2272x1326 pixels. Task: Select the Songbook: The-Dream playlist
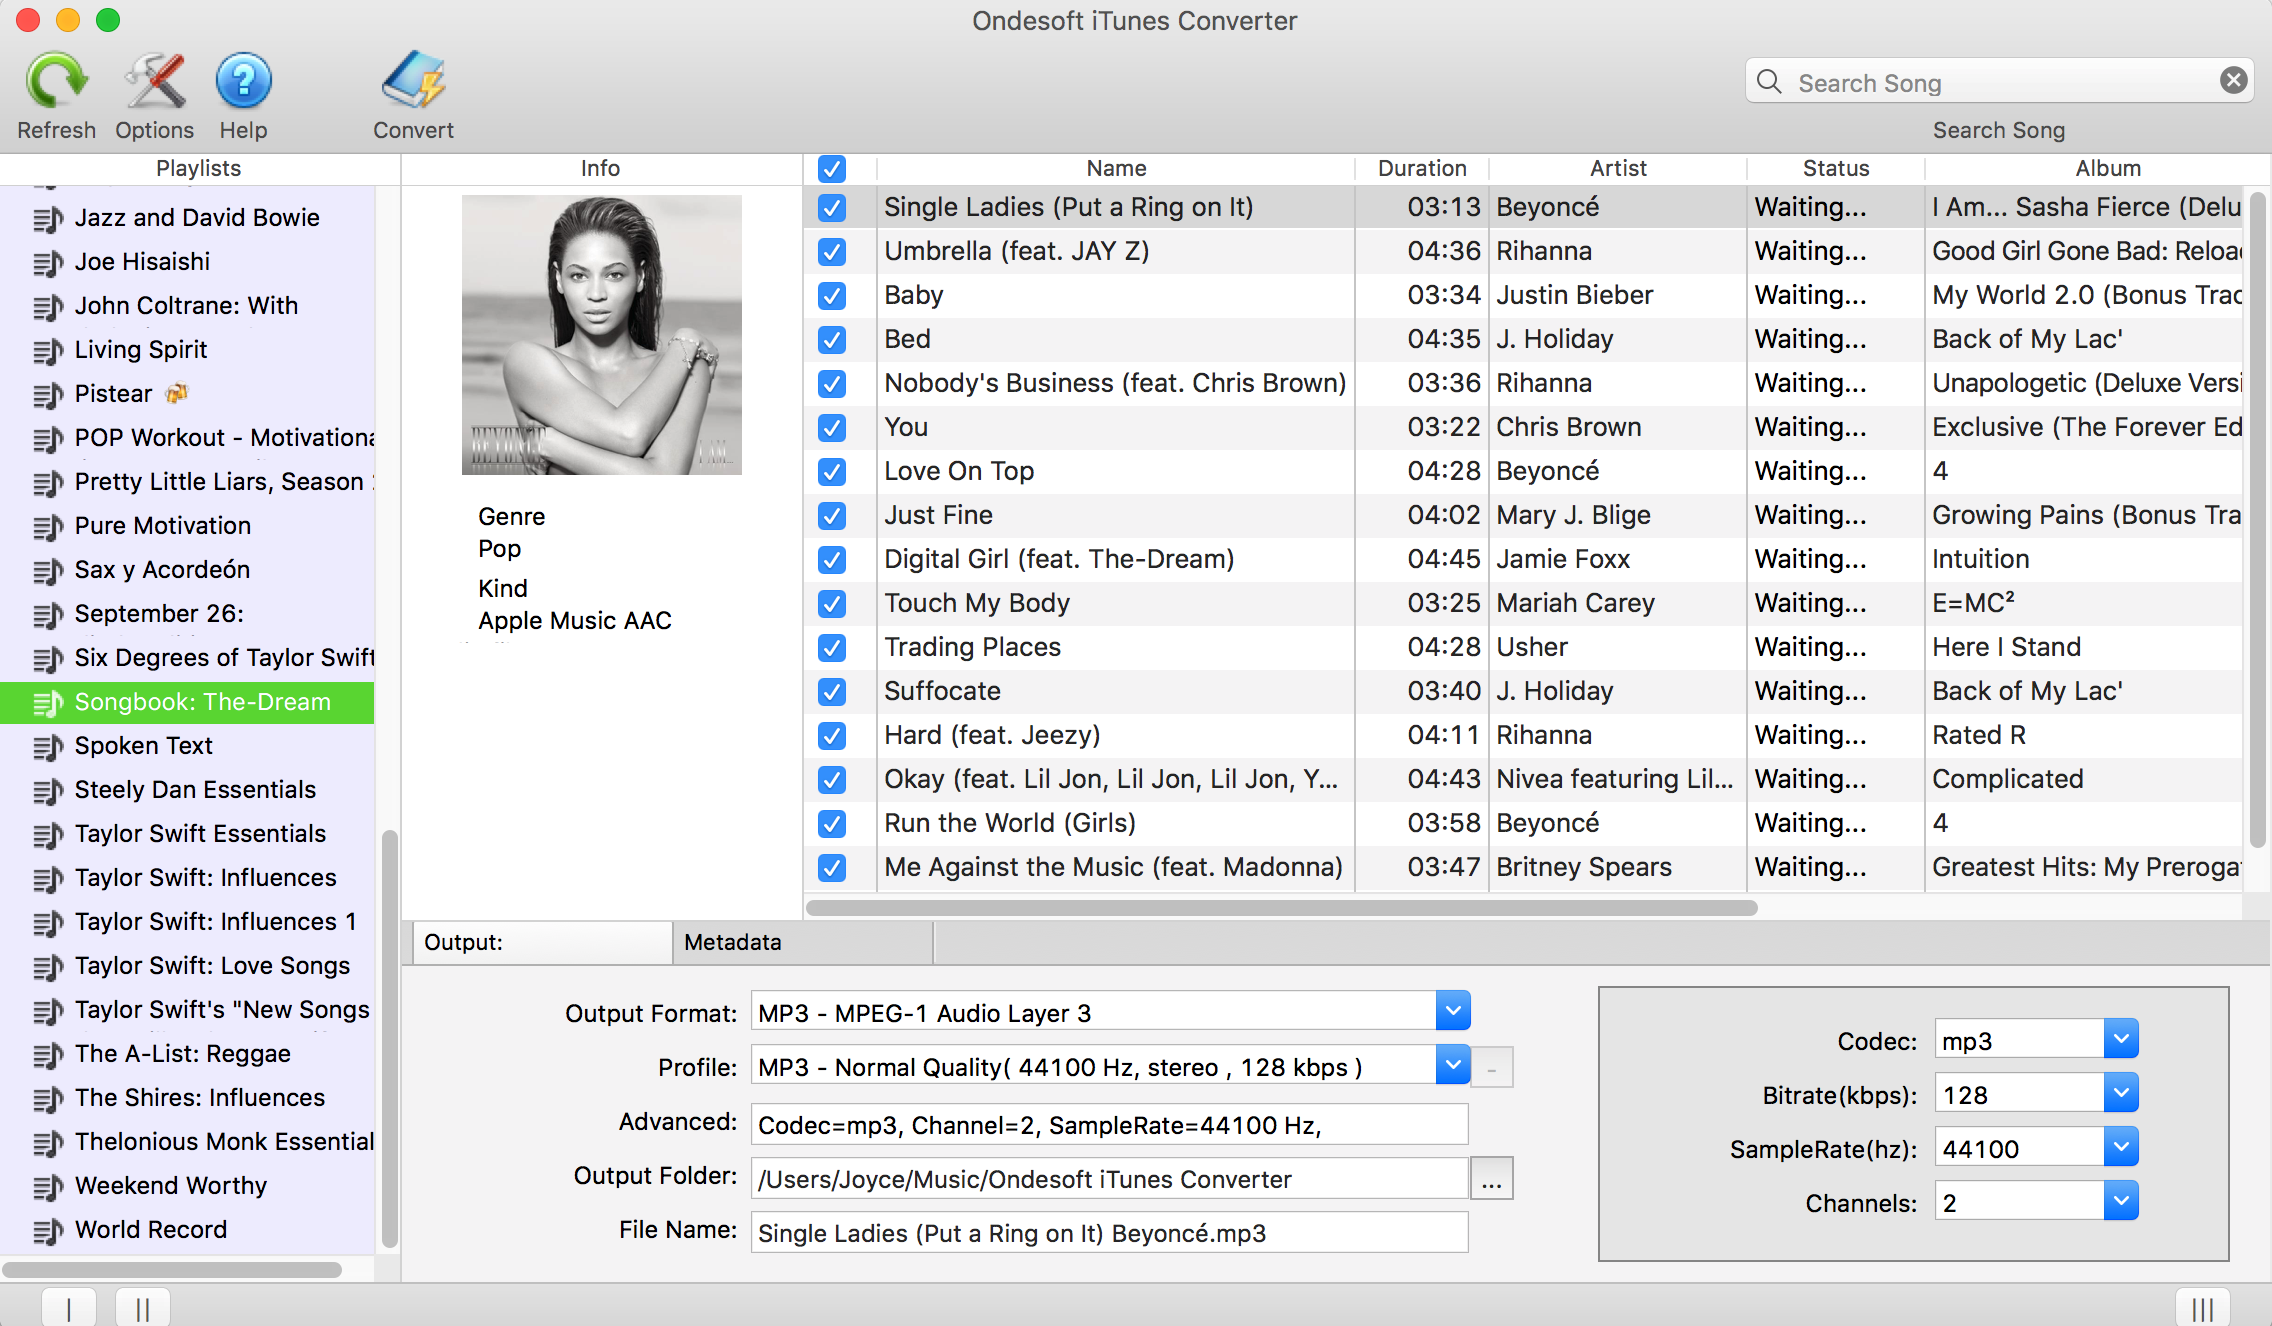tap(202, 701)
